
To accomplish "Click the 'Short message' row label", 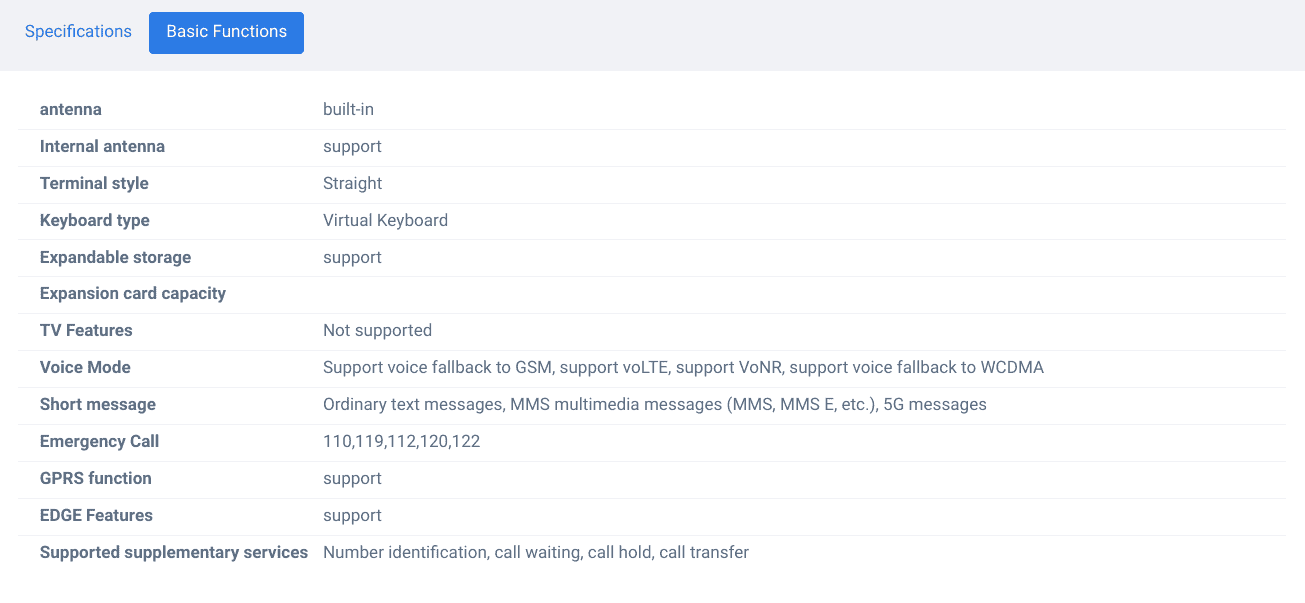I will click(x=98, y=404).
